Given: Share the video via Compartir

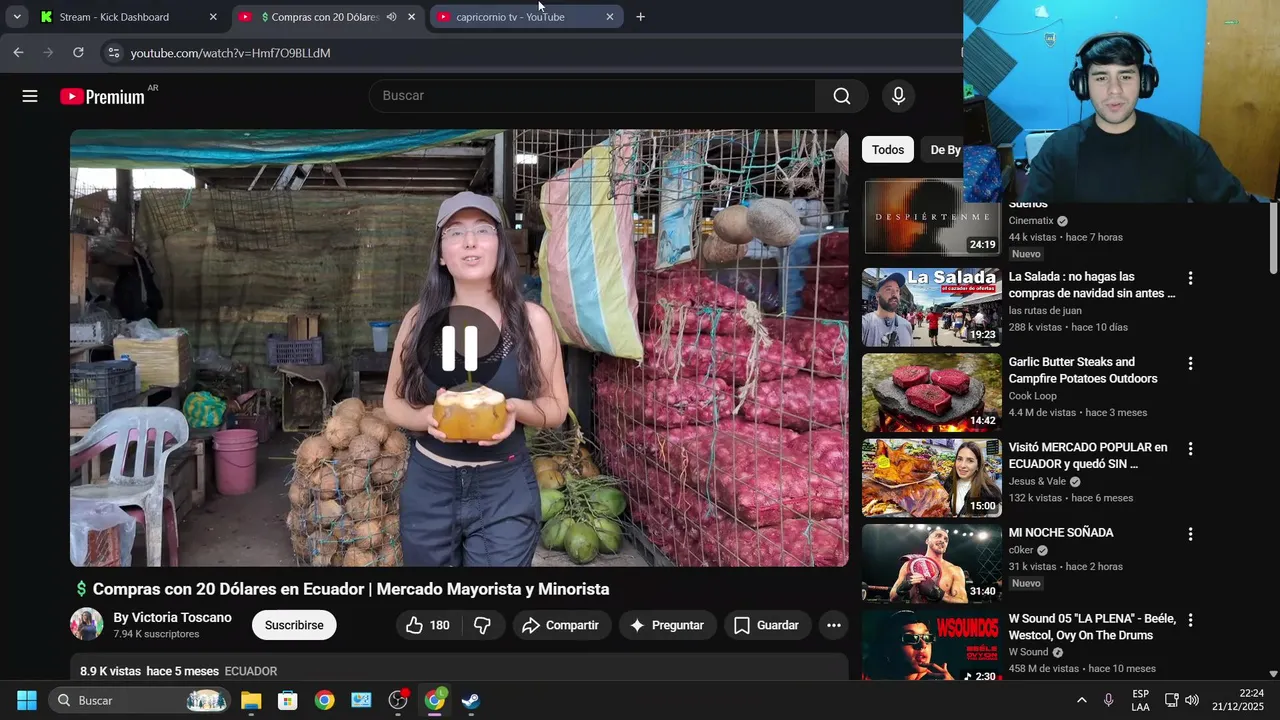Looking at the screenshot, I should 562,625.
